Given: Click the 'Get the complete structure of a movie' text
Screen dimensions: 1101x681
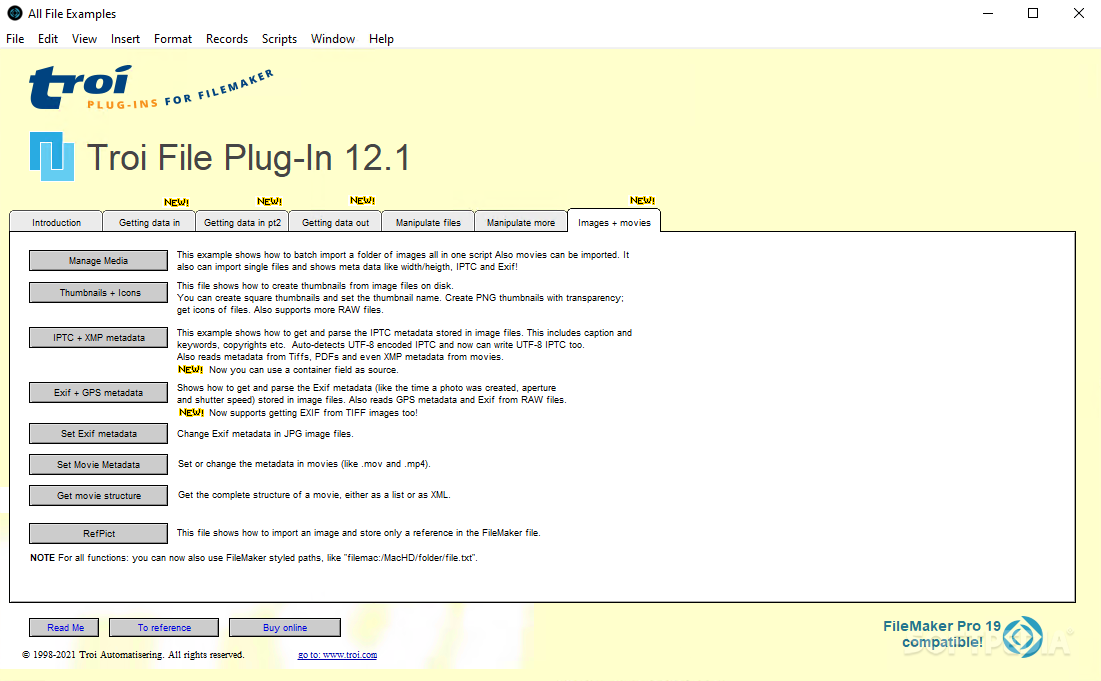Looking at the screenshot, I should [314, 495].
